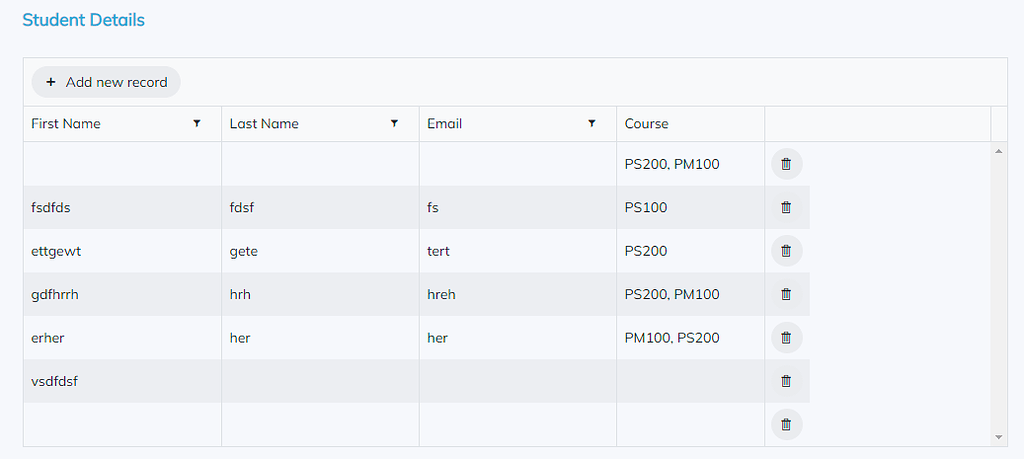The height and width of the screenshot is (459, 1024).
Task: Delete the erher record
Action: (x=786, y=338)
